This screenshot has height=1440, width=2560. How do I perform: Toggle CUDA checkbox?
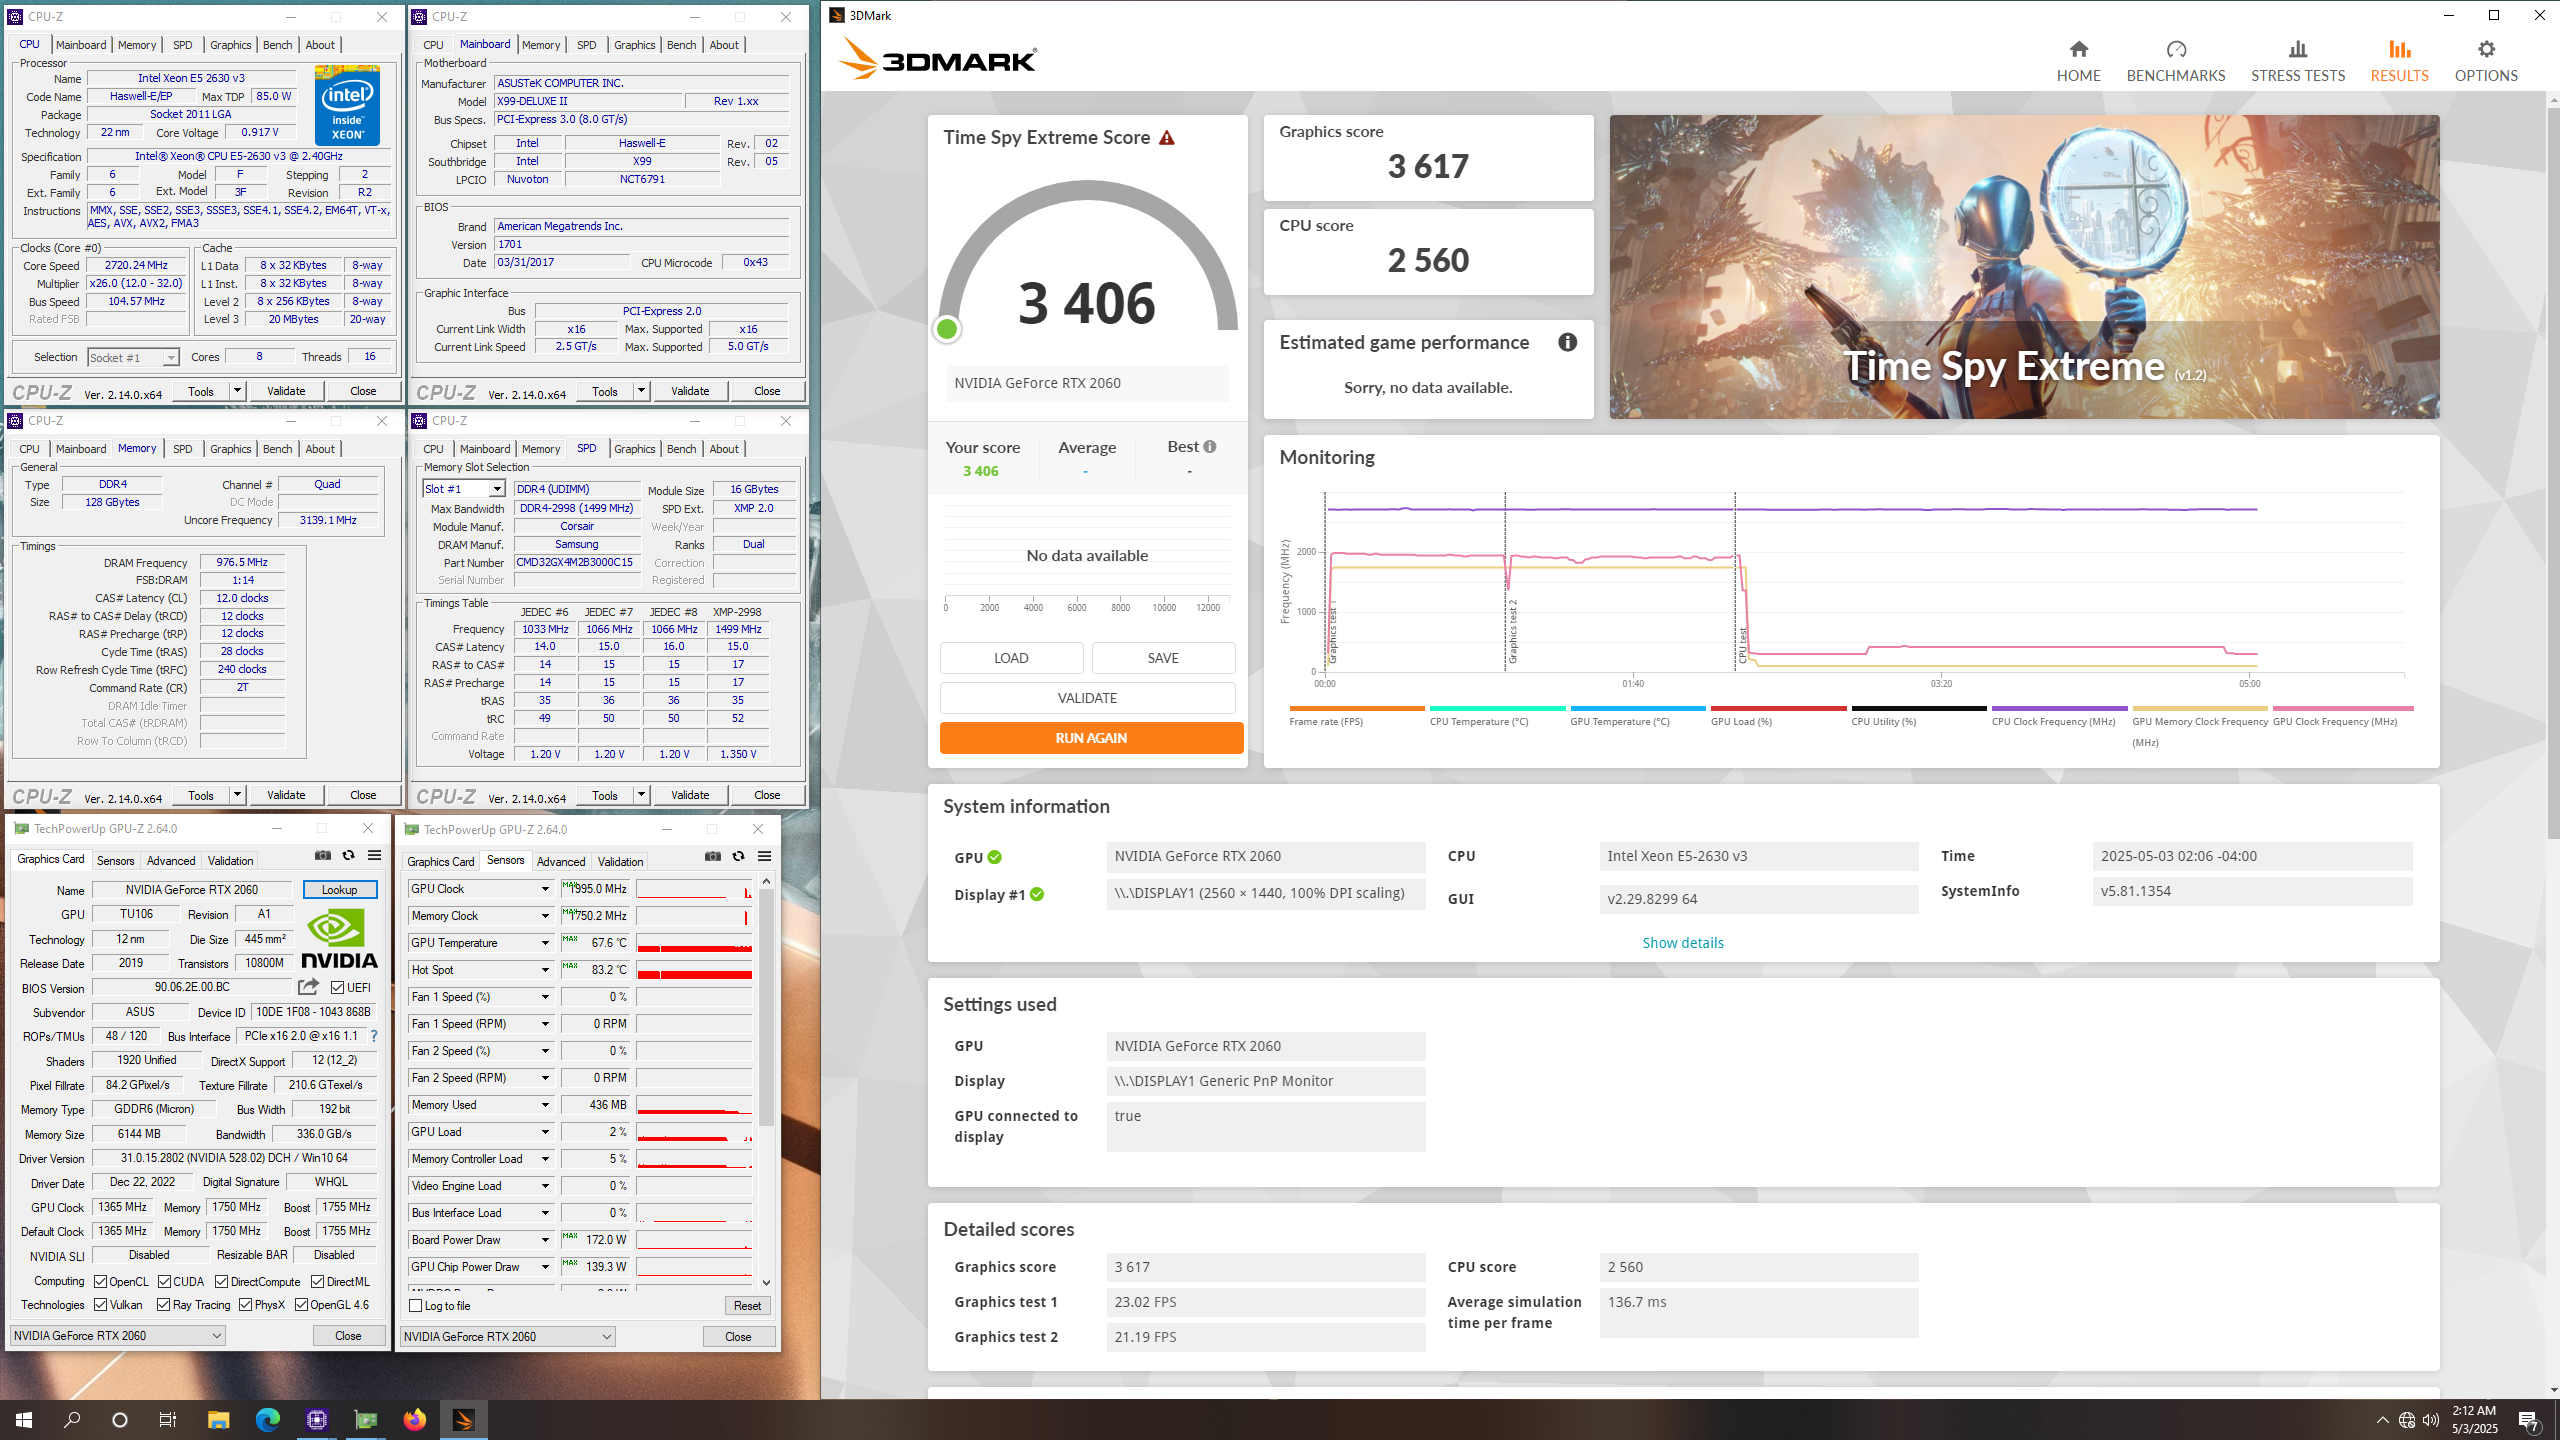(x=164, y=1282)
